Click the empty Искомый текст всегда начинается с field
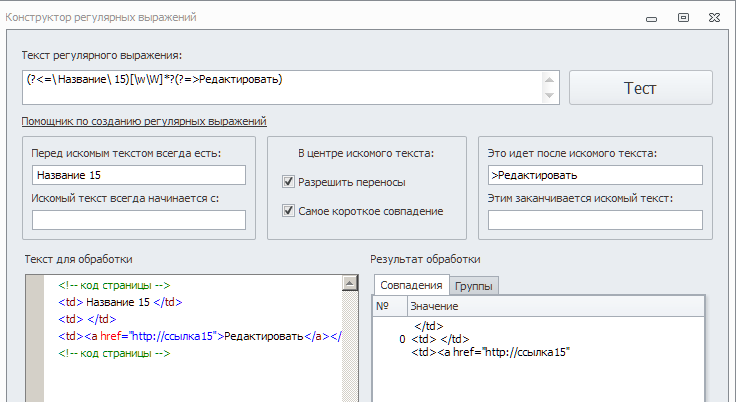This screenshot has width=736, height=402. click(138, 220)
